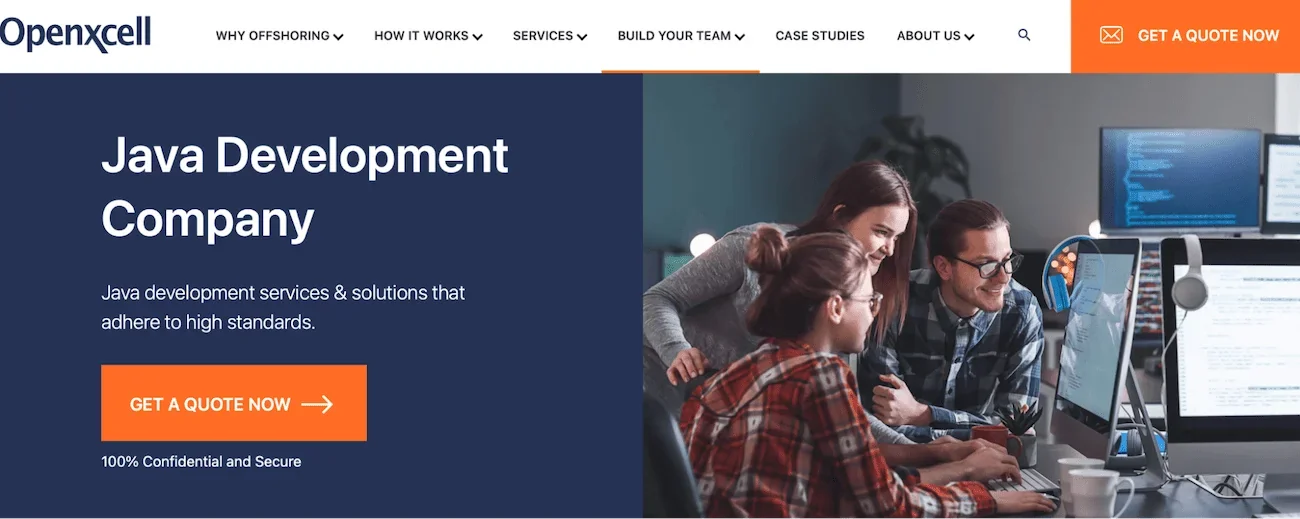This screenshot has height=519, width=1300.
Task: Expand the Services dropdown arrow
Action: [x=582, y=37]
